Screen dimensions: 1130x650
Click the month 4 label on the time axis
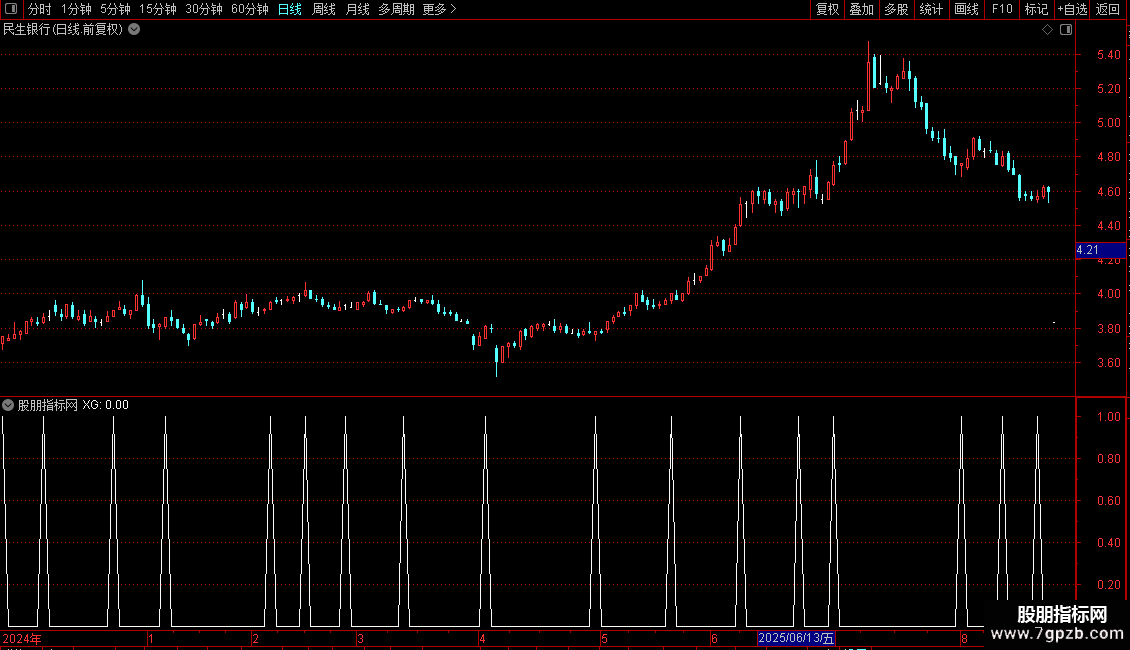482,638
